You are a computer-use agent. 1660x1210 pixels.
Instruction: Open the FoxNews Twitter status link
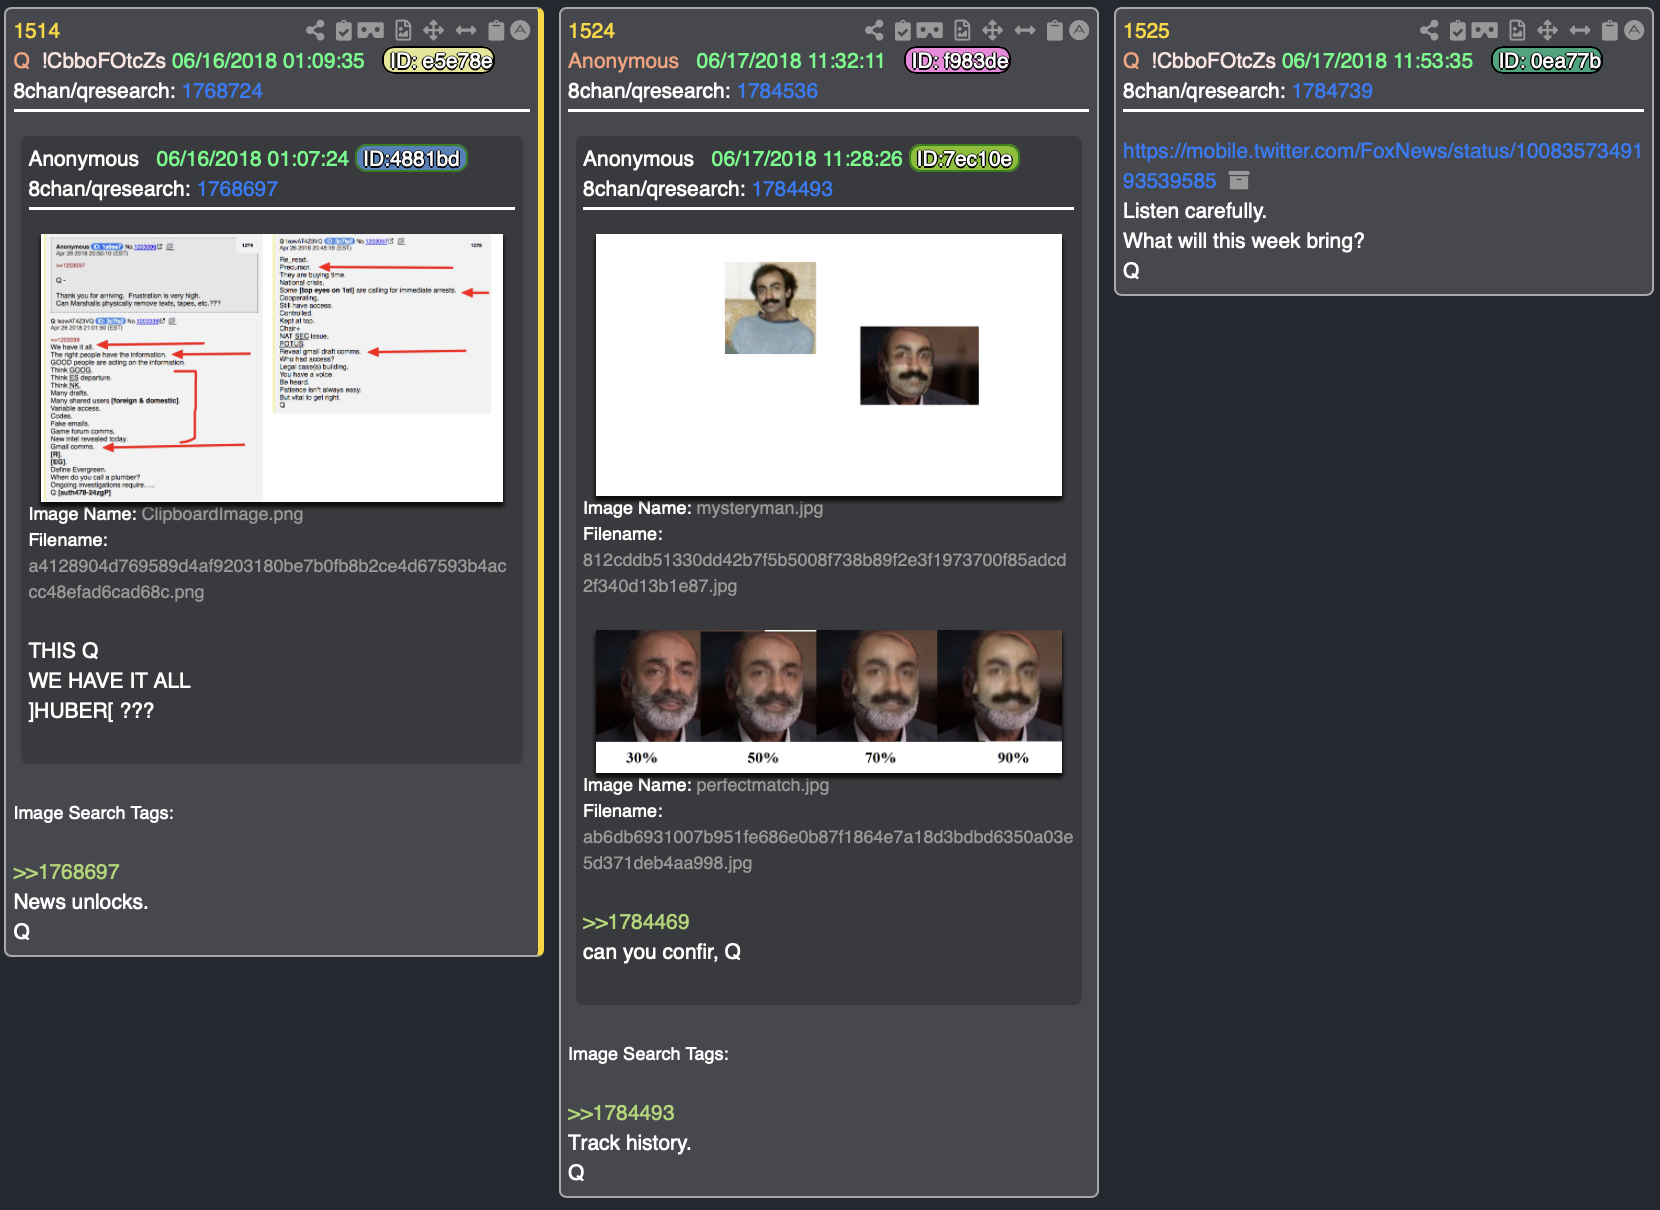(x=1382, y=166)
